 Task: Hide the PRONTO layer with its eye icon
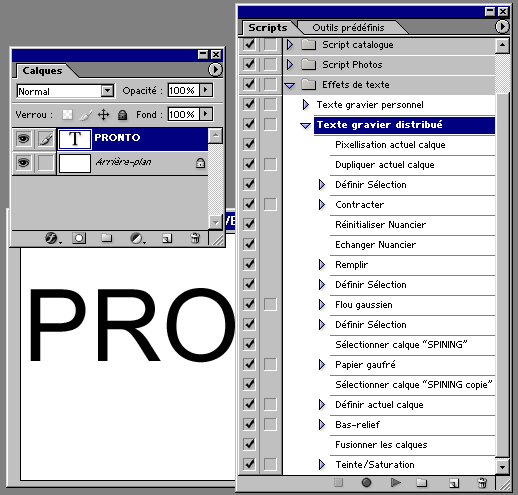(x=23, y=138)
